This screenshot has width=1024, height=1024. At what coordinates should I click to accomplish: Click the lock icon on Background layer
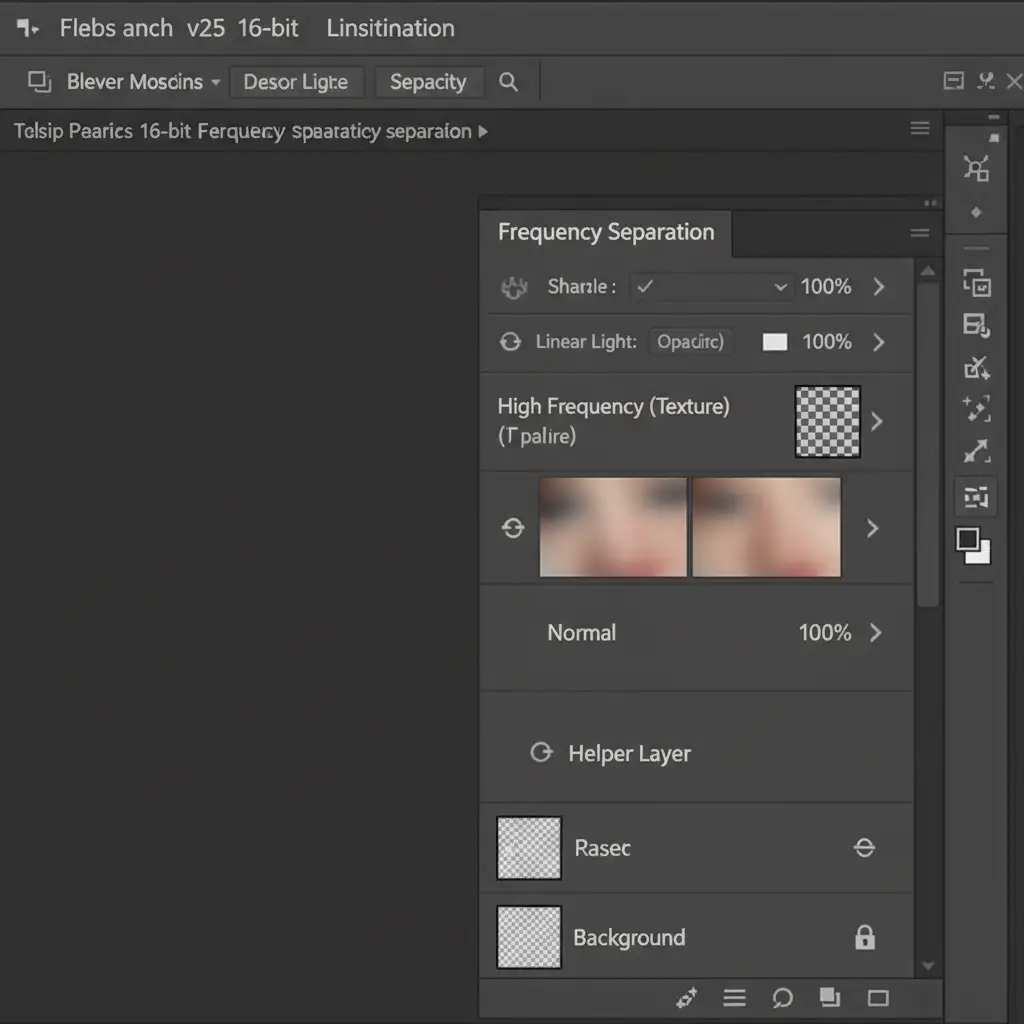(865, 937)
